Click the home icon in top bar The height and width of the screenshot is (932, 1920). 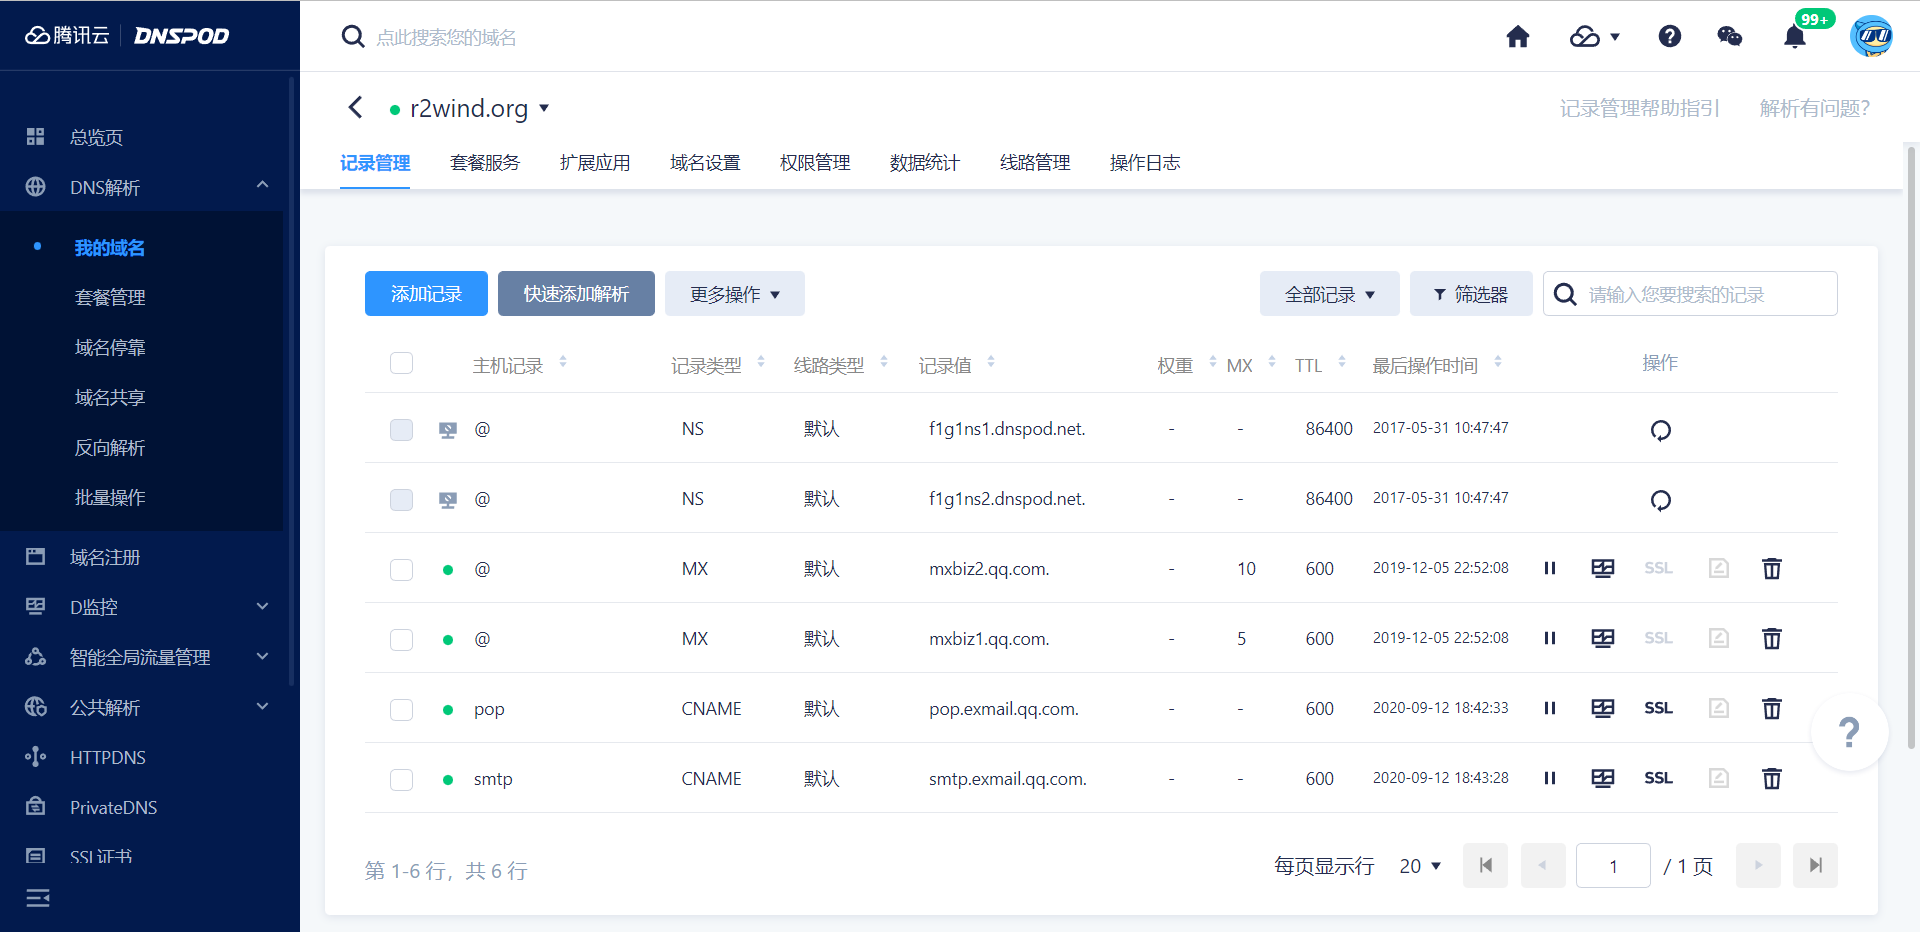point(1518,37)
